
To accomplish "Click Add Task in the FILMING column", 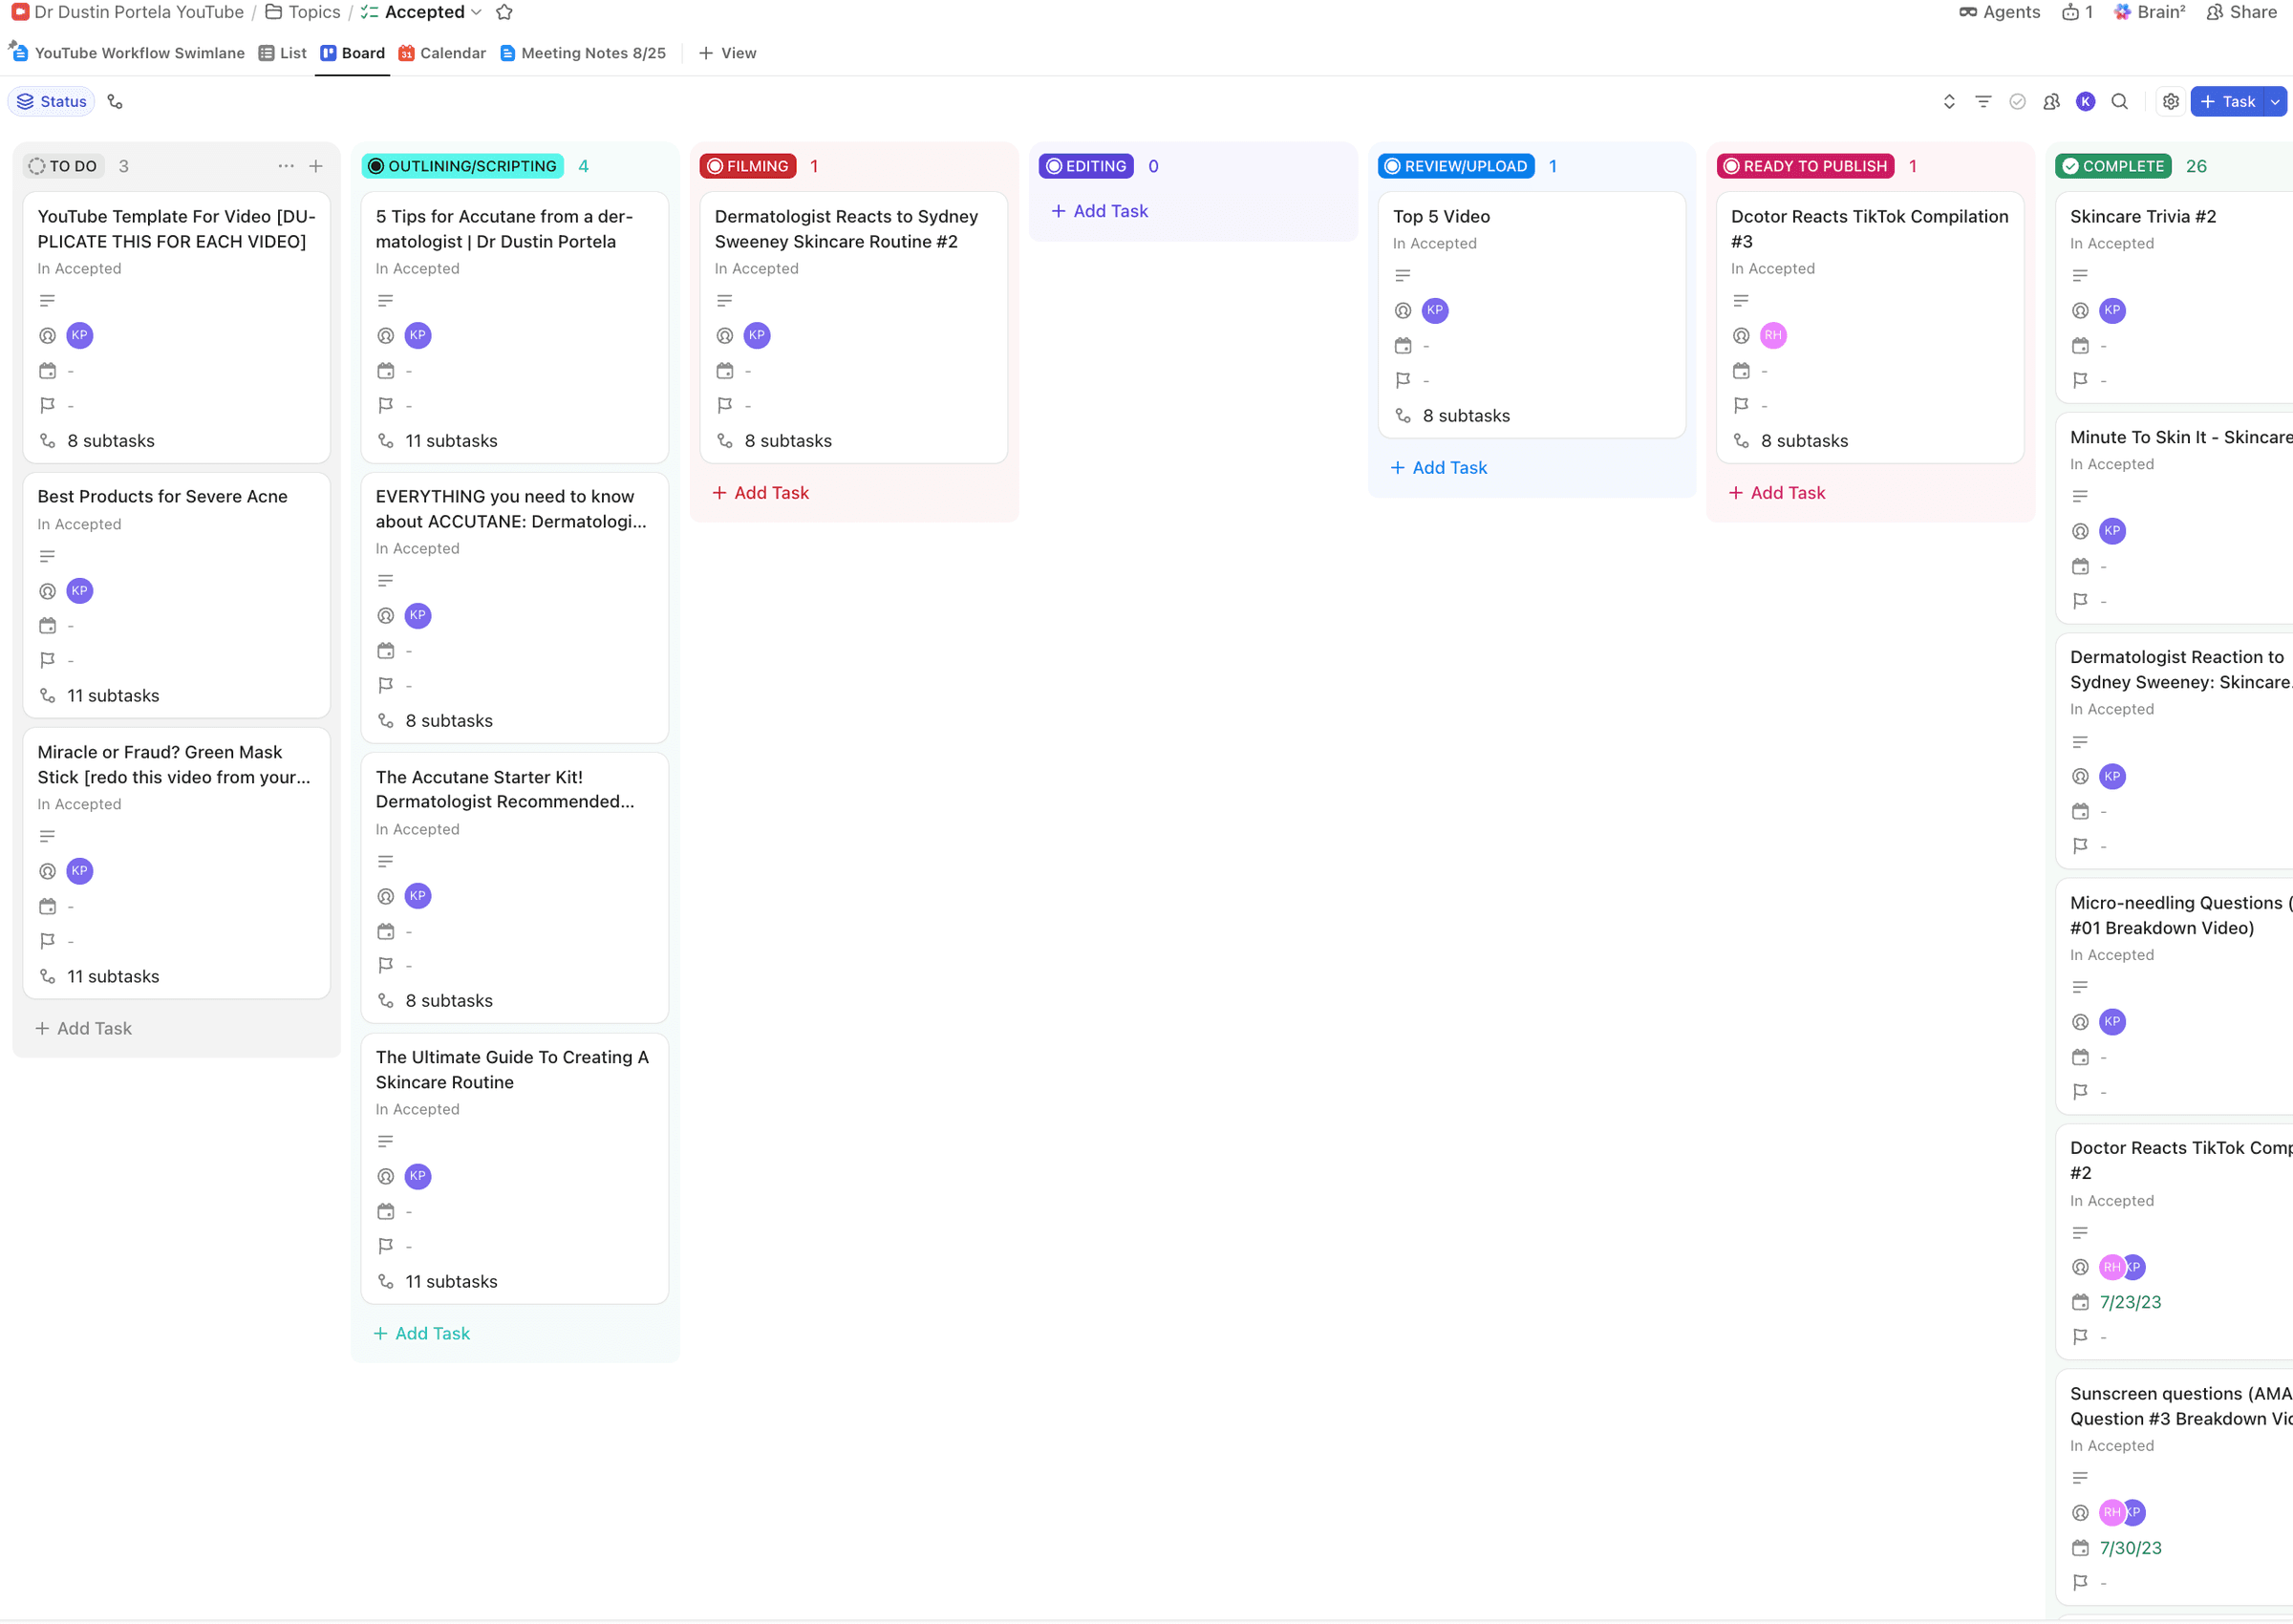I will (760, 493).
